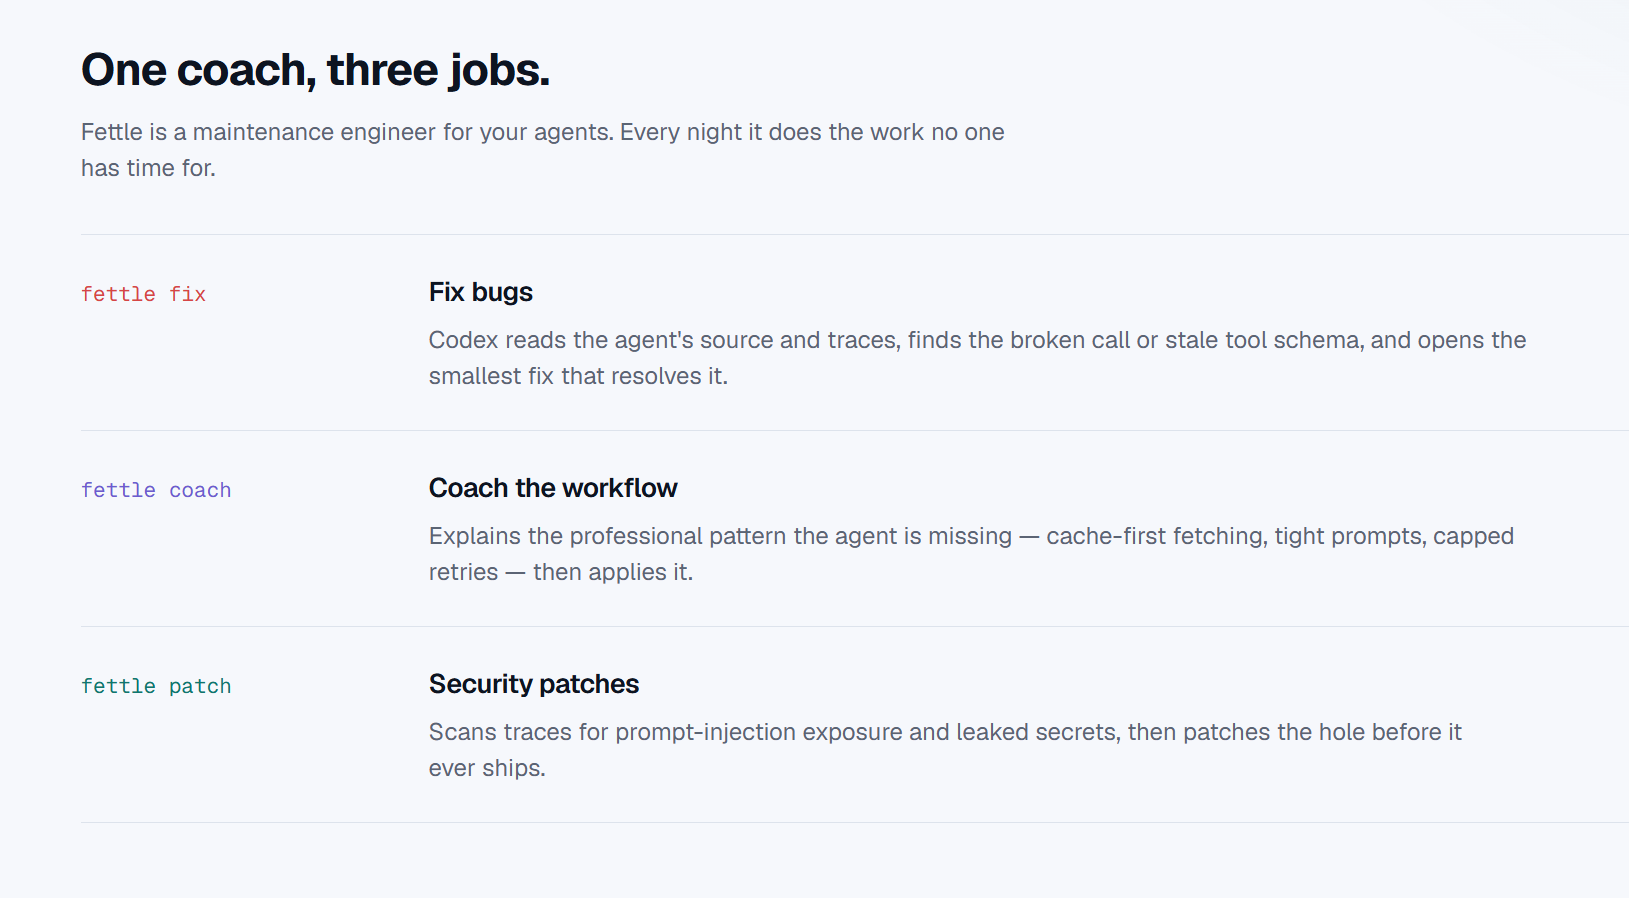
Task: Click the green "fettle patch" command label
Action: (x=156, y=686)
